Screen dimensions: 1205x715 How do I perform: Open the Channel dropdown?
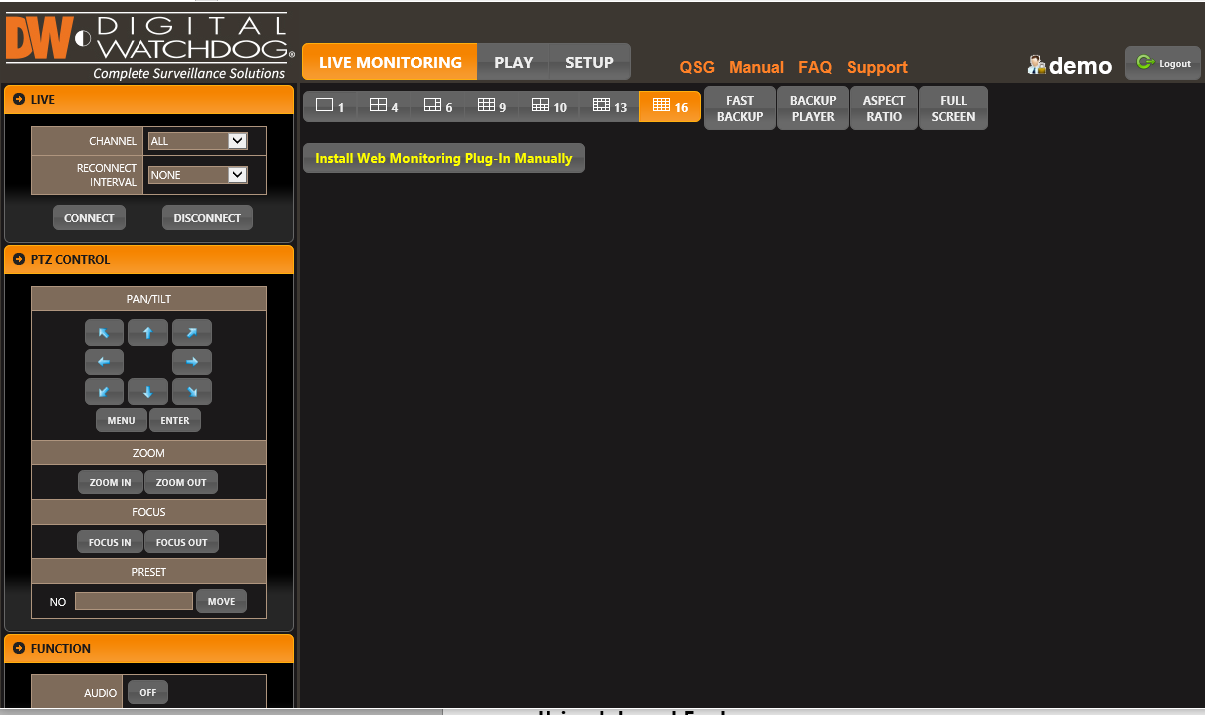pos(197,141)
